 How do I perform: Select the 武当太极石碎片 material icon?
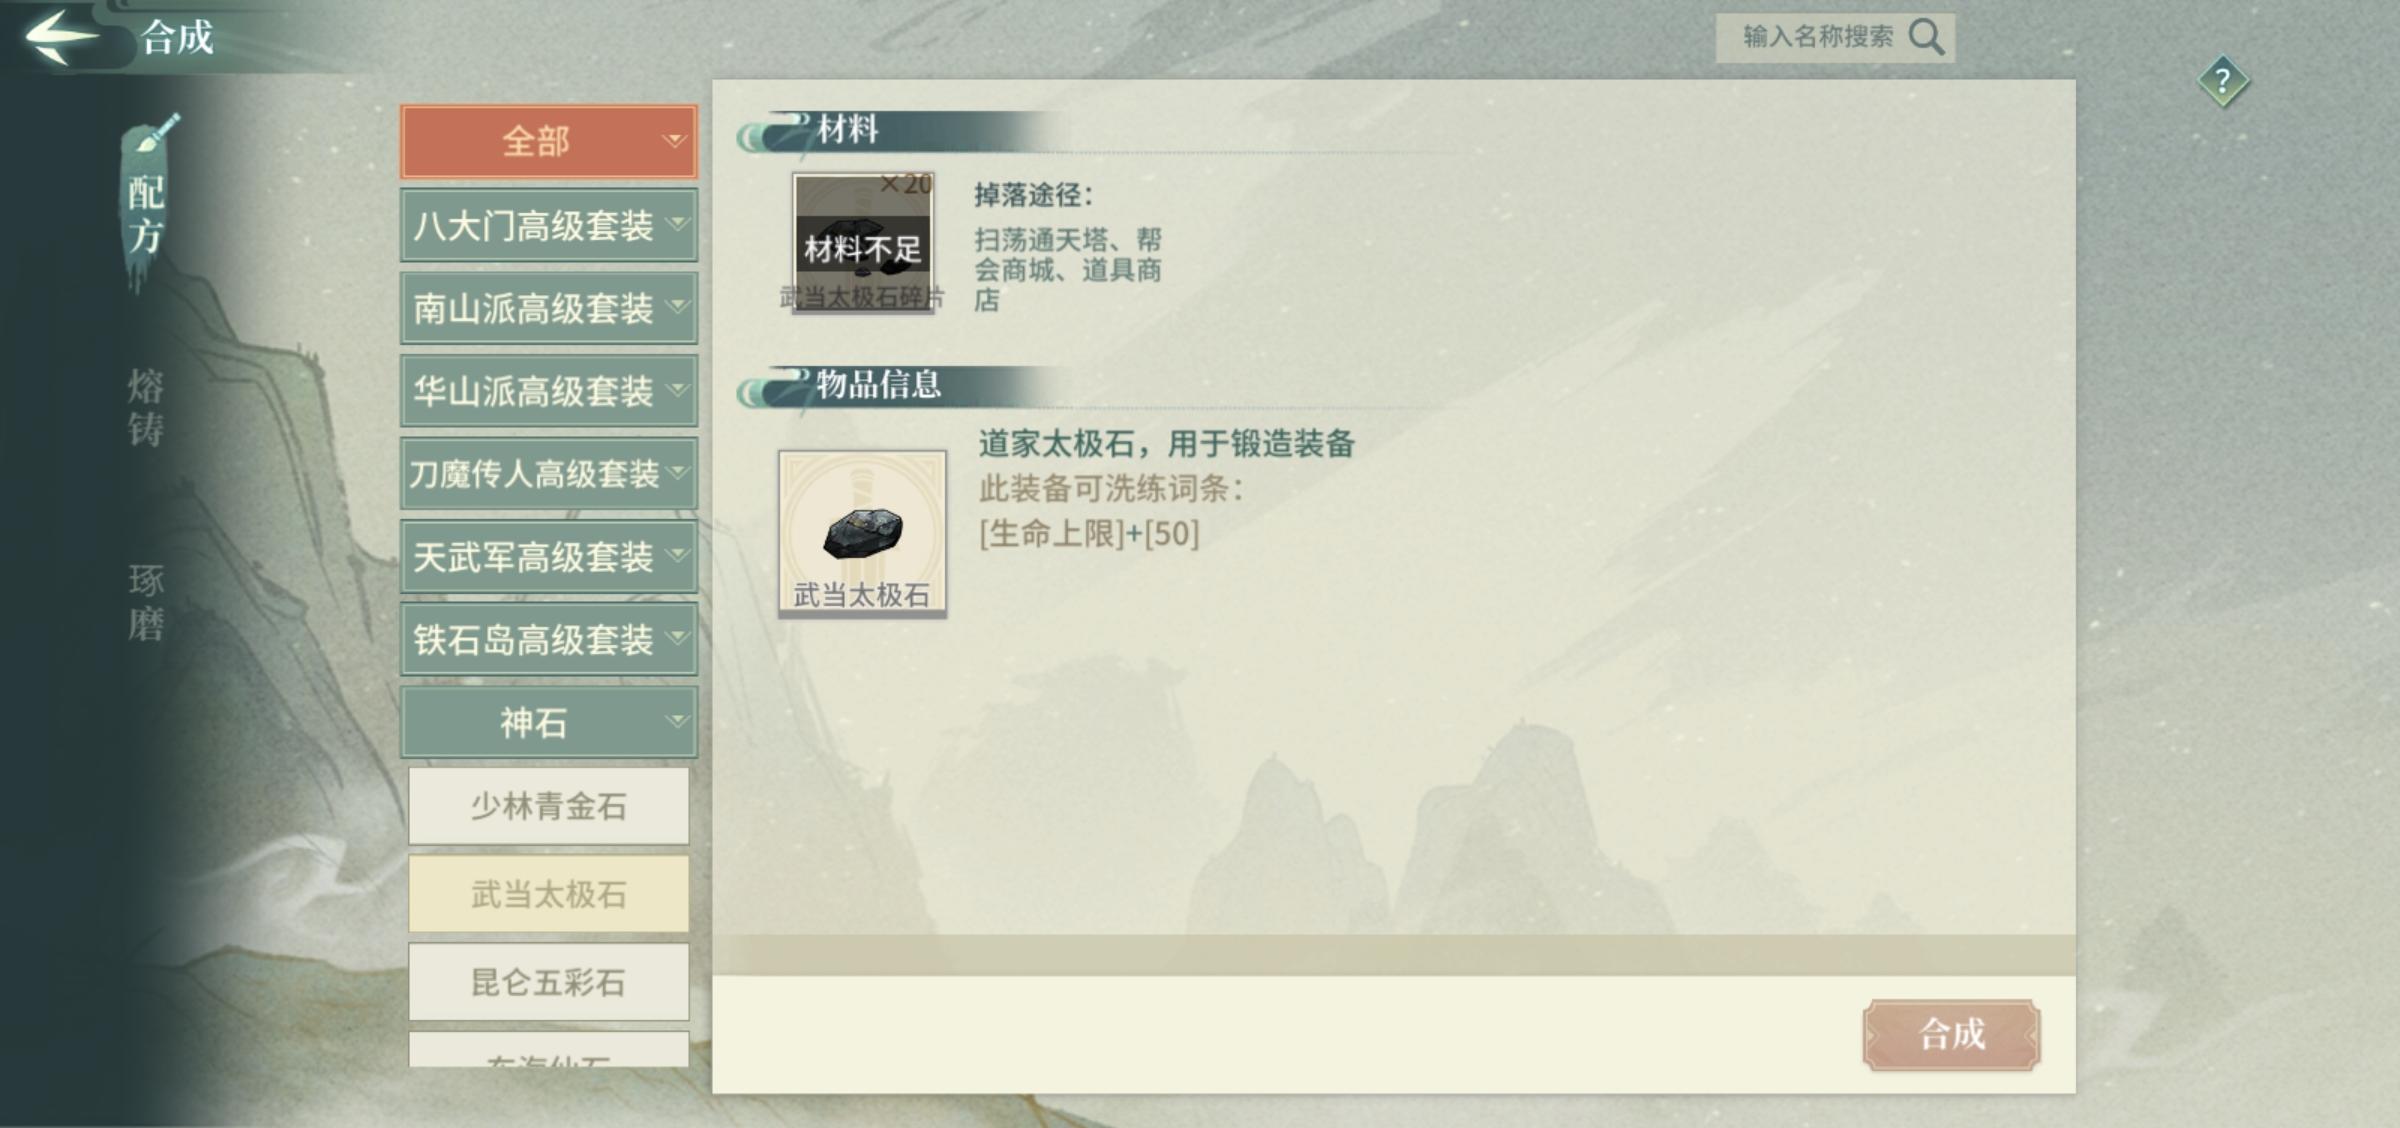pos(862,243)
